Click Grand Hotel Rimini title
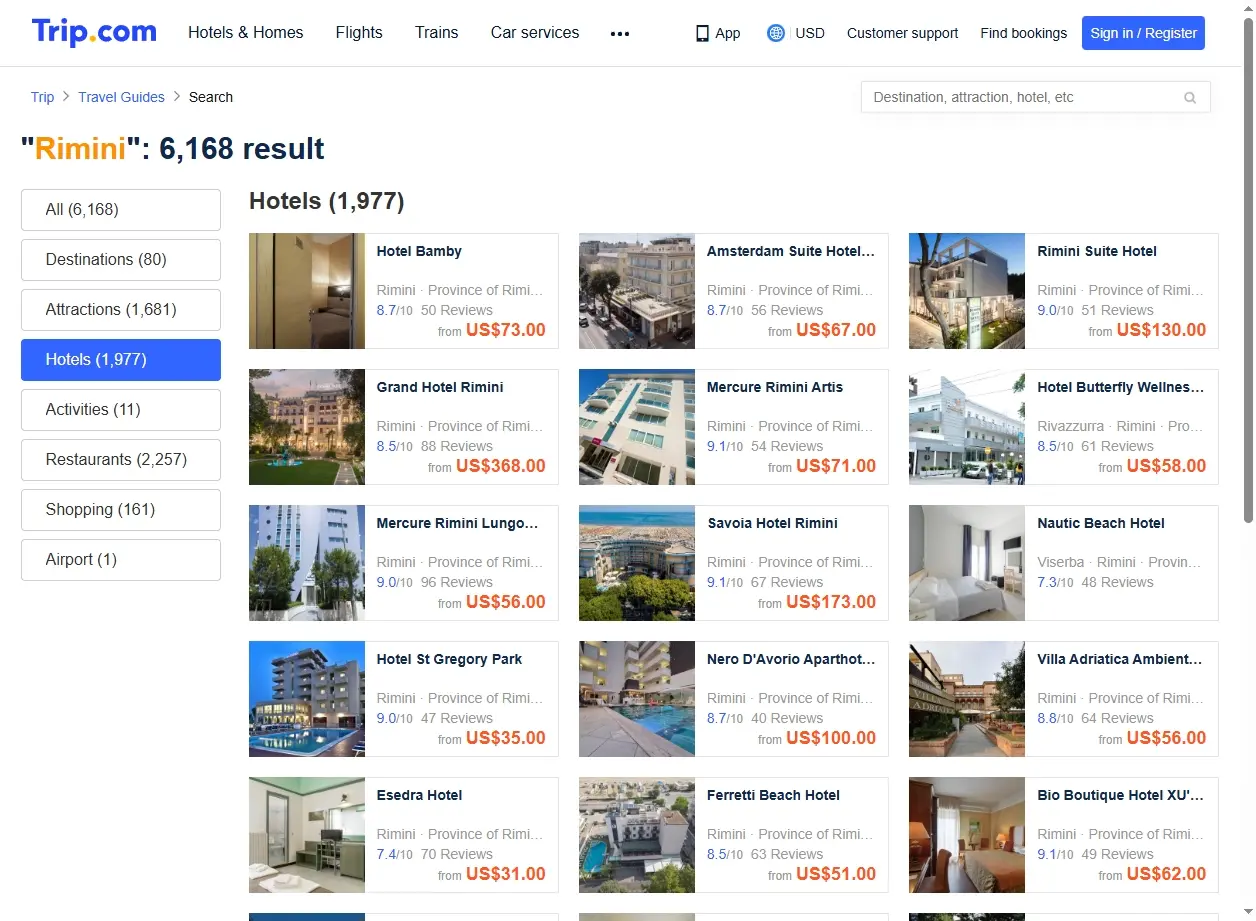The height and width of the screenshot is (921, 1256). [440, 387]
